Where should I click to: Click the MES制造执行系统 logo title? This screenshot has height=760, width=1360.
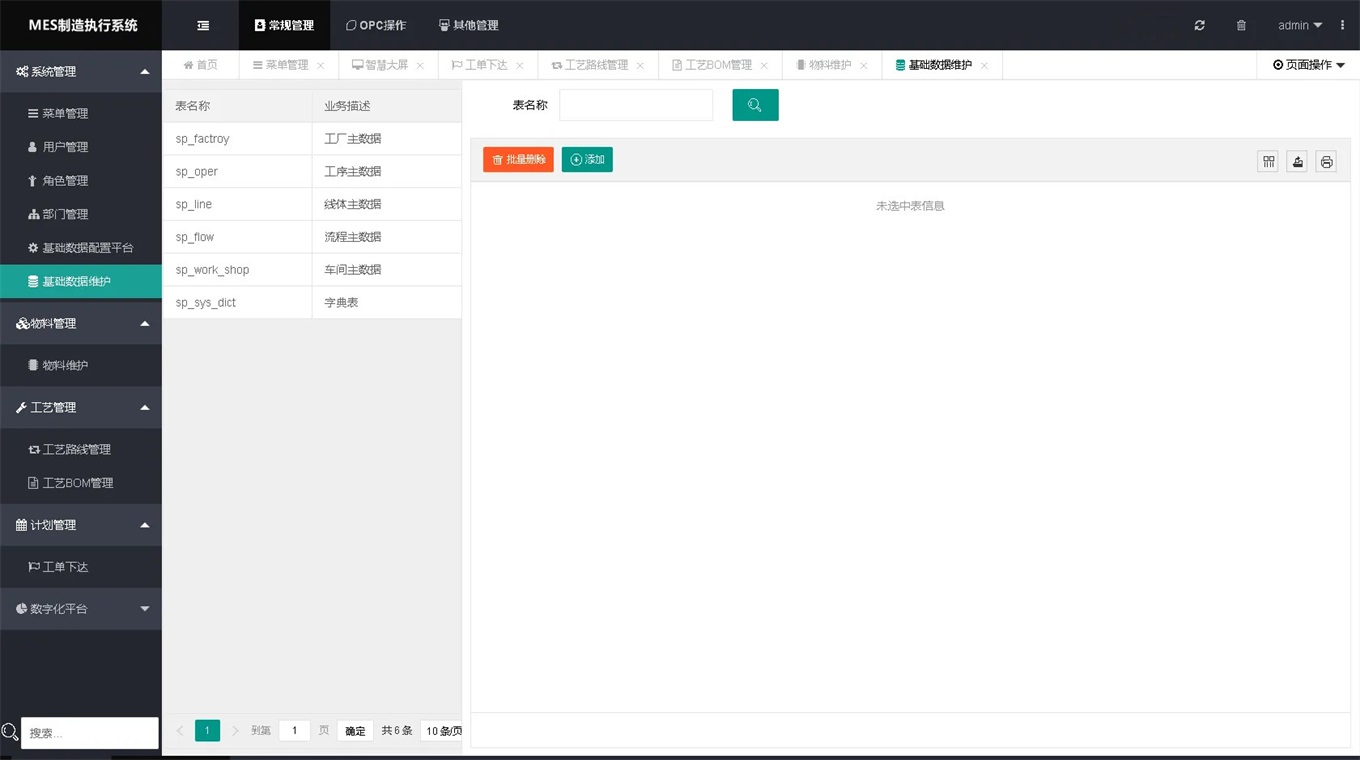tap(83, 25)
